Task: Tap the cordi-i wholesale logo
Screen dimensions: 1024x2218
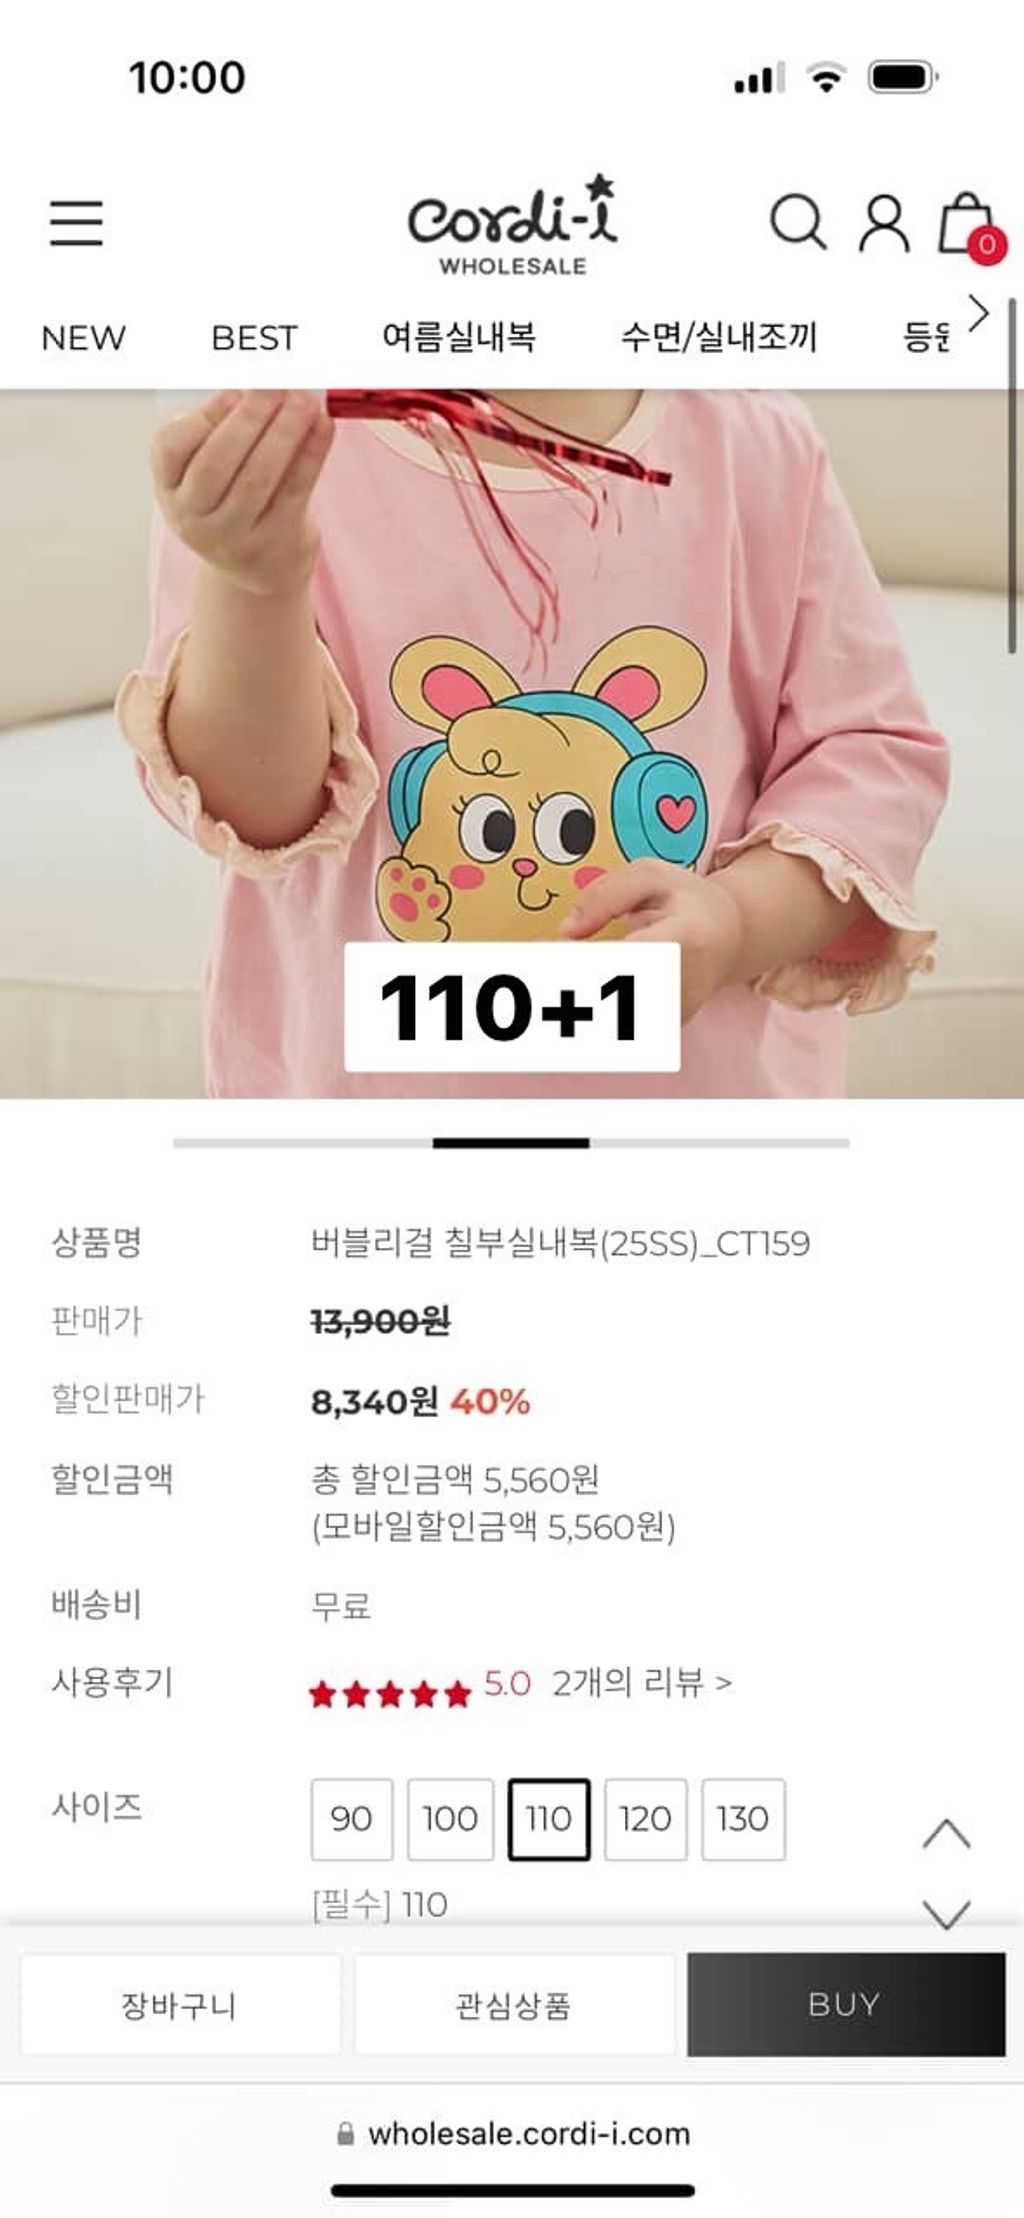Action: pyautogui.click(x=512, y=226)
